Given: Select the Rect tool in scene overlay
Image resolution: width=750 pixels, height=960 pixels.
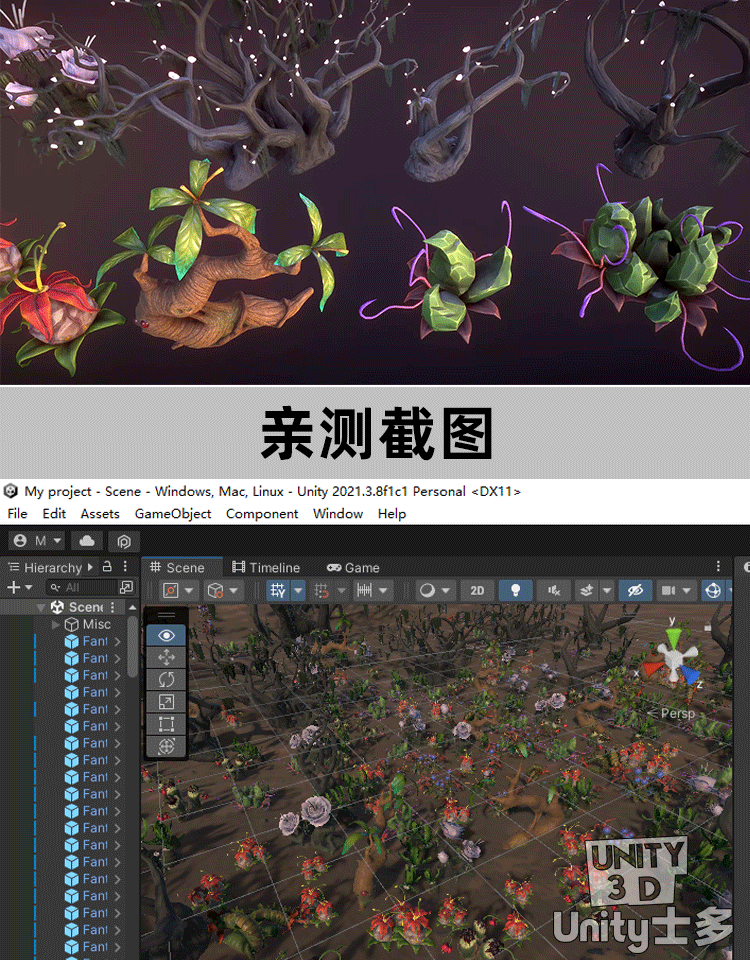Looking at the screenshot, I should [x=166, y=723].
